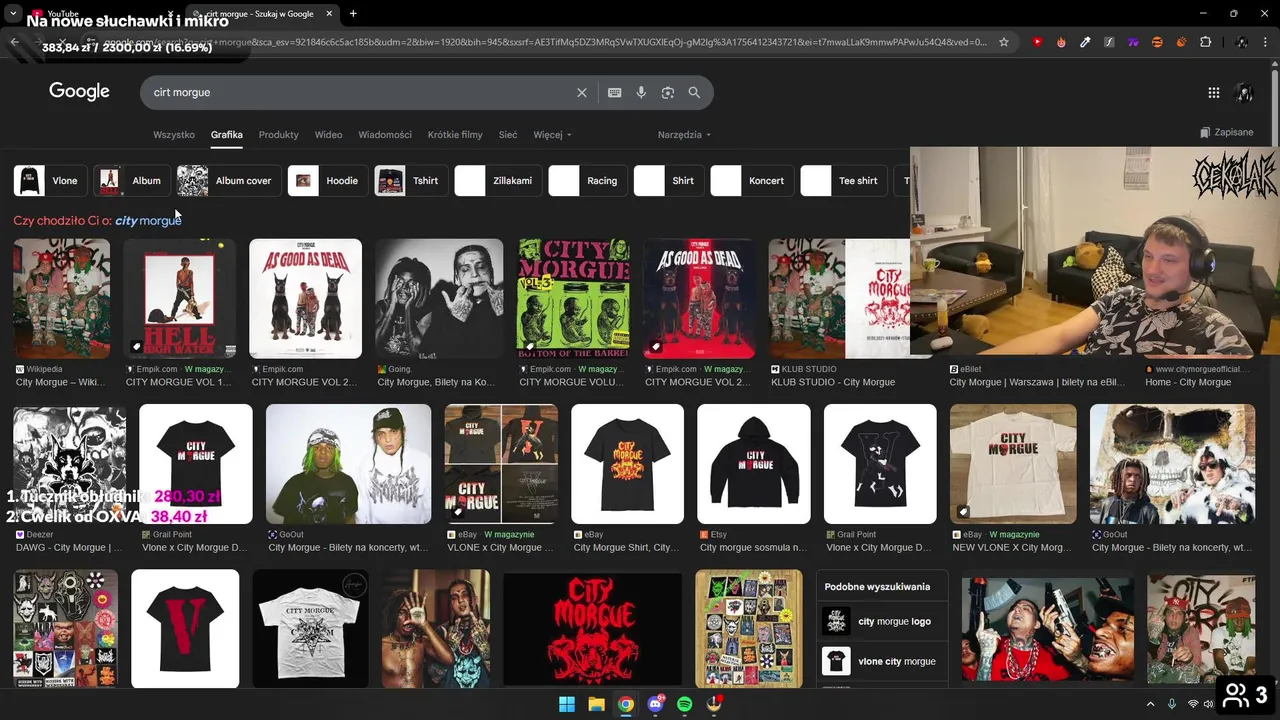The image size is (1280, 720).
Task: Click the magnifier search button
Action: 694,92
